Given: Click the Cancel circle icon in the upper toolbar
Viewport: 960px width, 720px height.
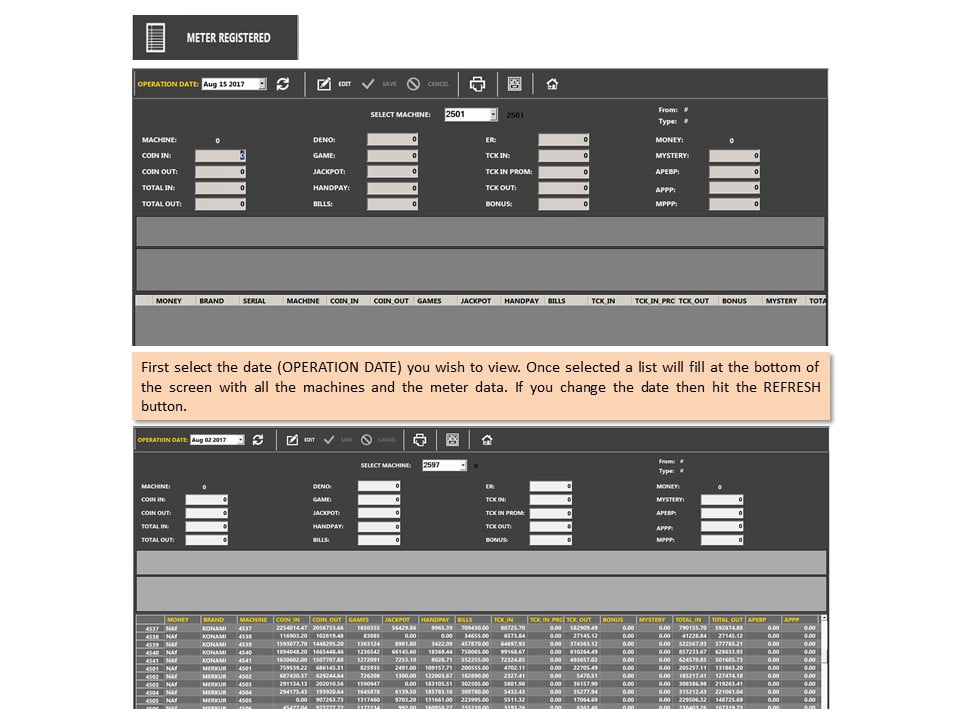Looking at the screenshot, I should pos(413,84).
